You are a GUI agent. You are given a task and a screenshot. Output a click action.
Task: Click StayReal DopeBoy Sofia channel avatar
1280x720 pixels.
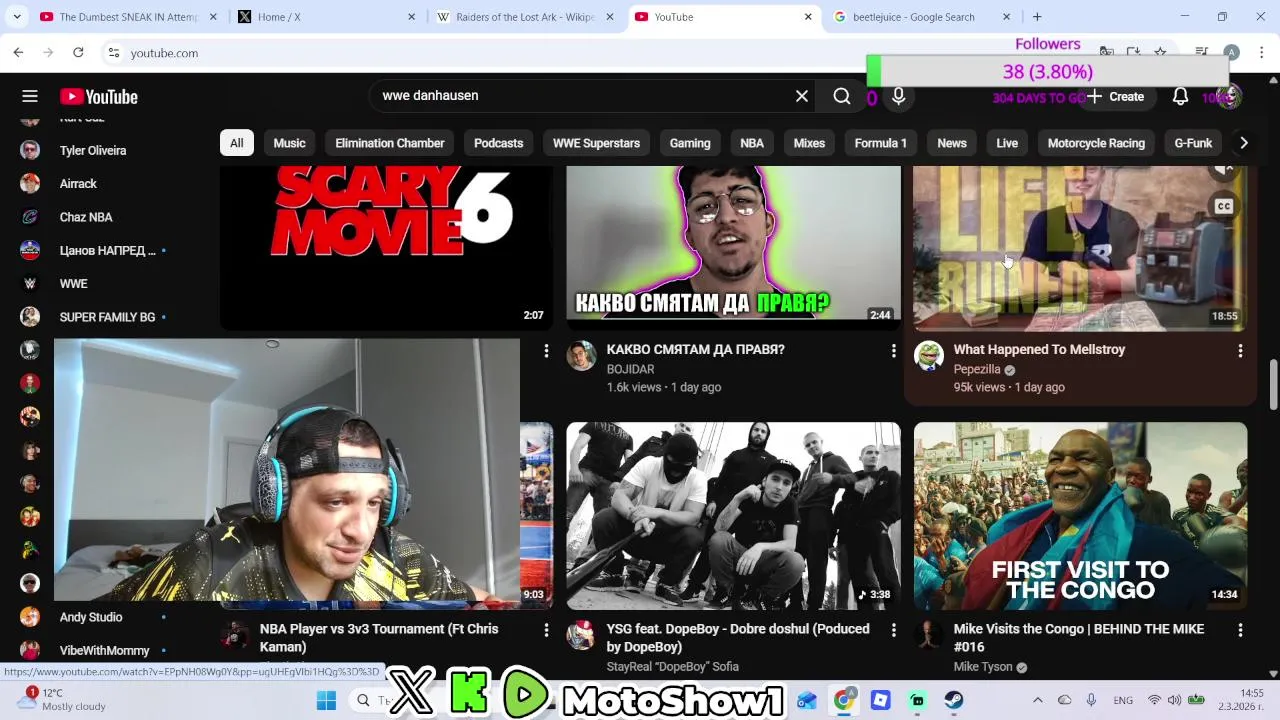tap(582, 635)
